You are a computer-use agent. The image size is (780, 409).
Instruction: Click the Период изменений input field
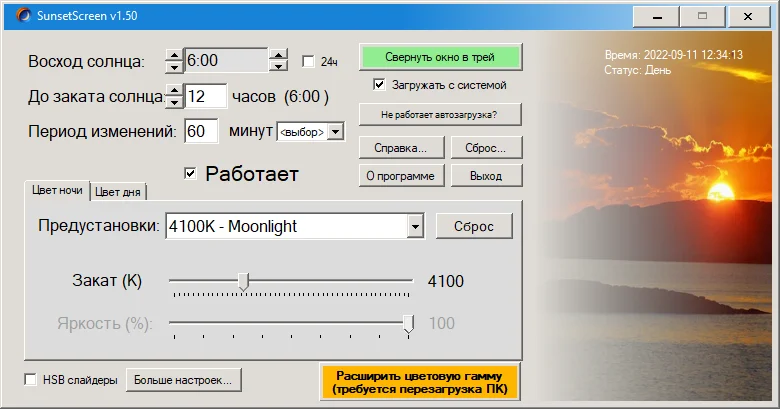pos(201,131)
